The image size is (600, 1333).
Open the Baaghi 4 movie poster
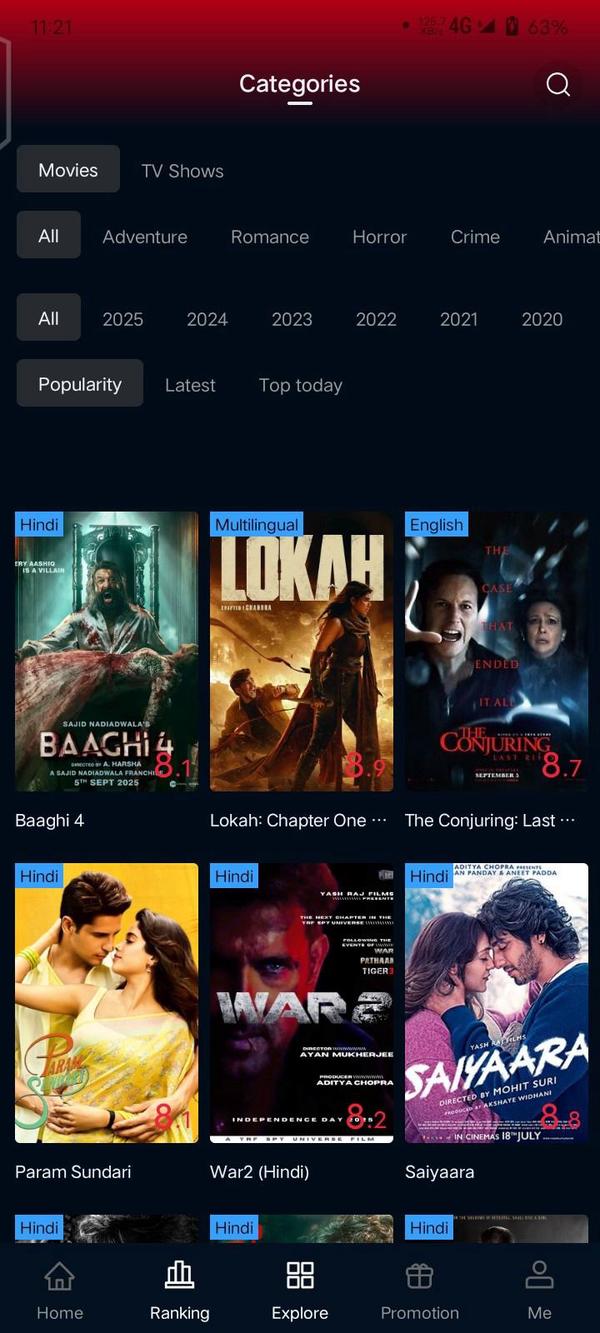coord(107,652)
